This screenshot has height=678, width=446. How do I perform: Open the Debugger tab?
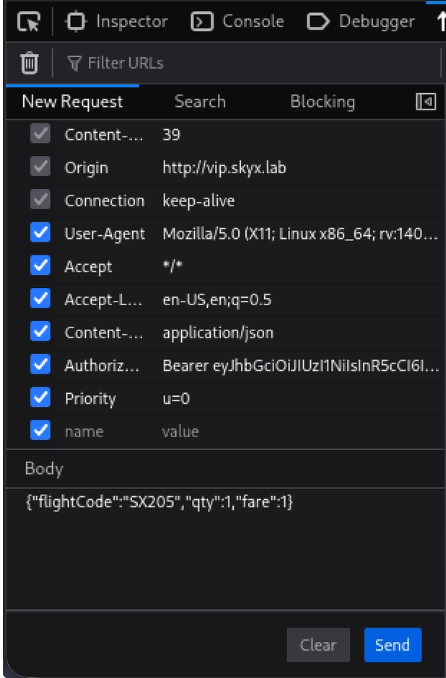(x=361, y=21)
